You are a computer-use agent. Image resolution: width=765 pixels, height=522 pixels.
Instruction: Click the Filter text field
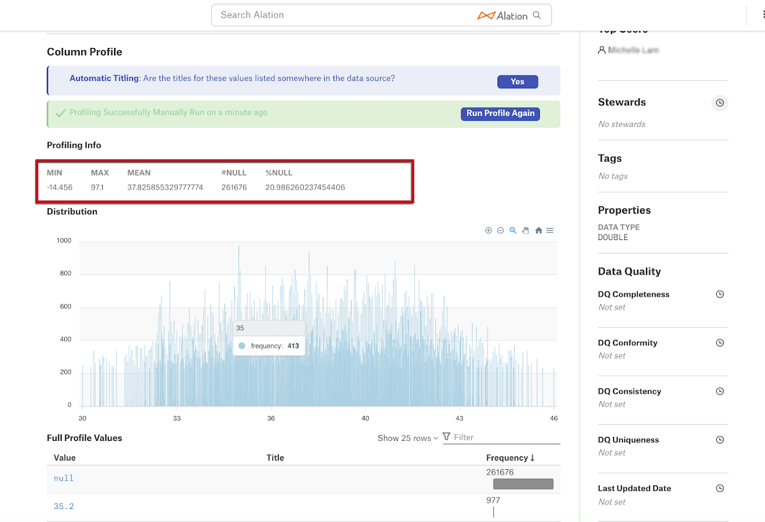(x=506, y=438)
